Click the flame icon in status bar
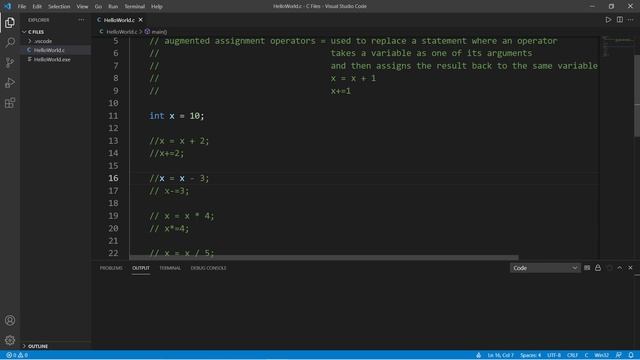 click(478, 355)
